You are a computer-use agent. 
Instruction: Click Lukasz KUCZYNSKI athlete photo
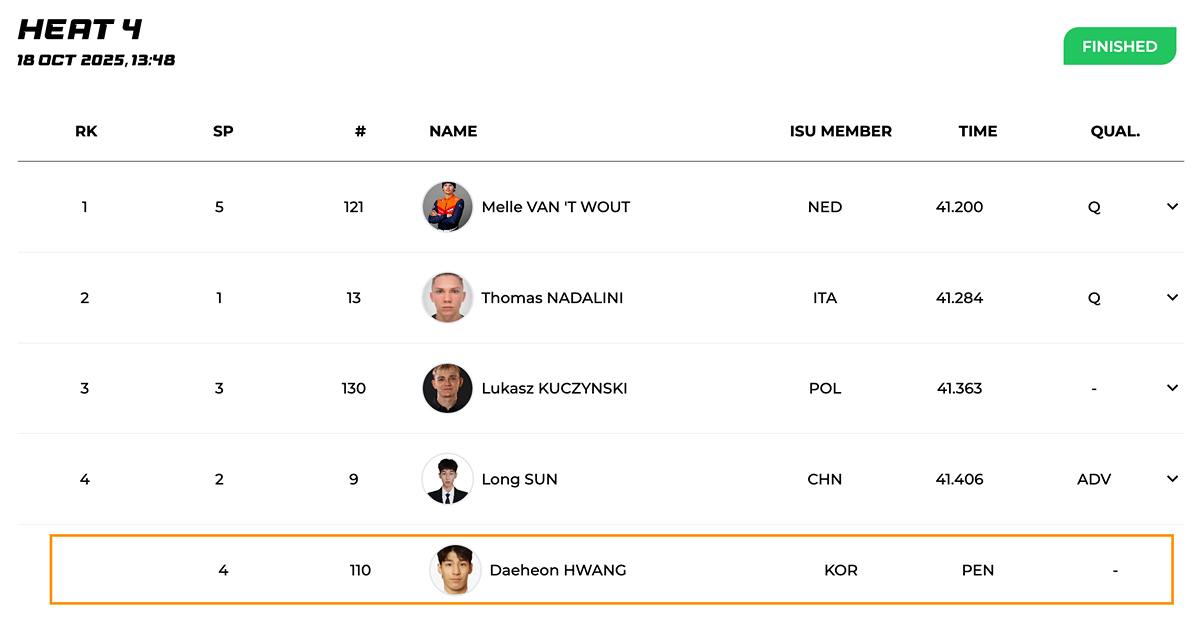click(447, 388)
